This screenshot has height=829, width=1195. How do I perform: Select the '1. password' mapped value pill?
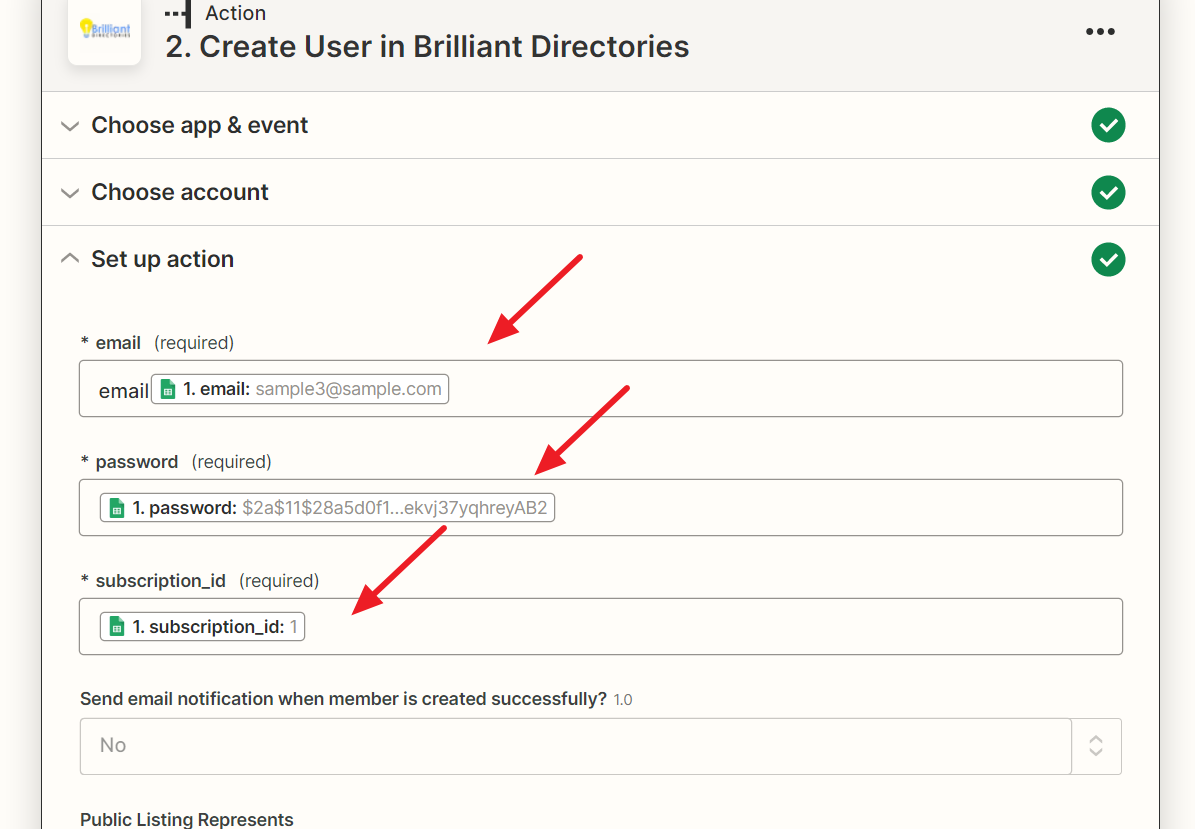(327, 507)
